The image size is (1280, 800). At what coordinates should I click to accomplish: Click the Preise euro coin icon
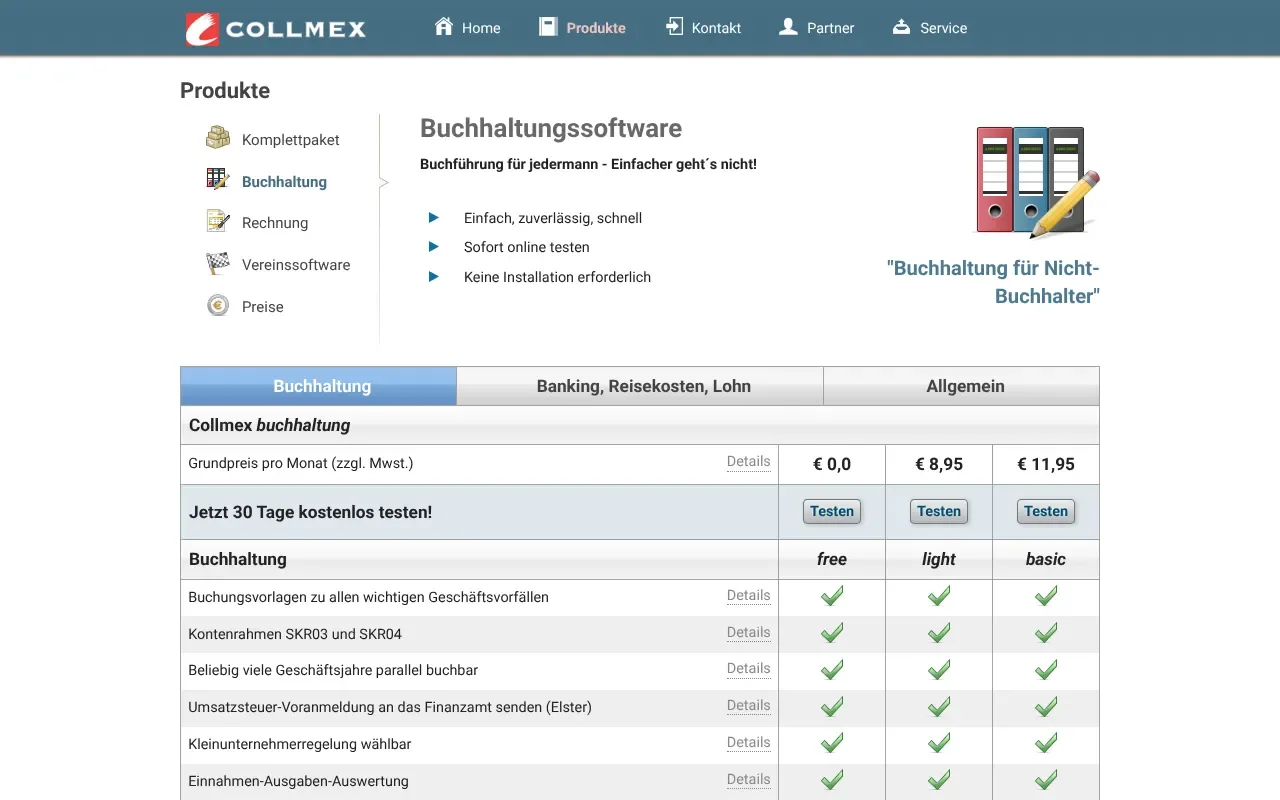(x=217, y=304)
